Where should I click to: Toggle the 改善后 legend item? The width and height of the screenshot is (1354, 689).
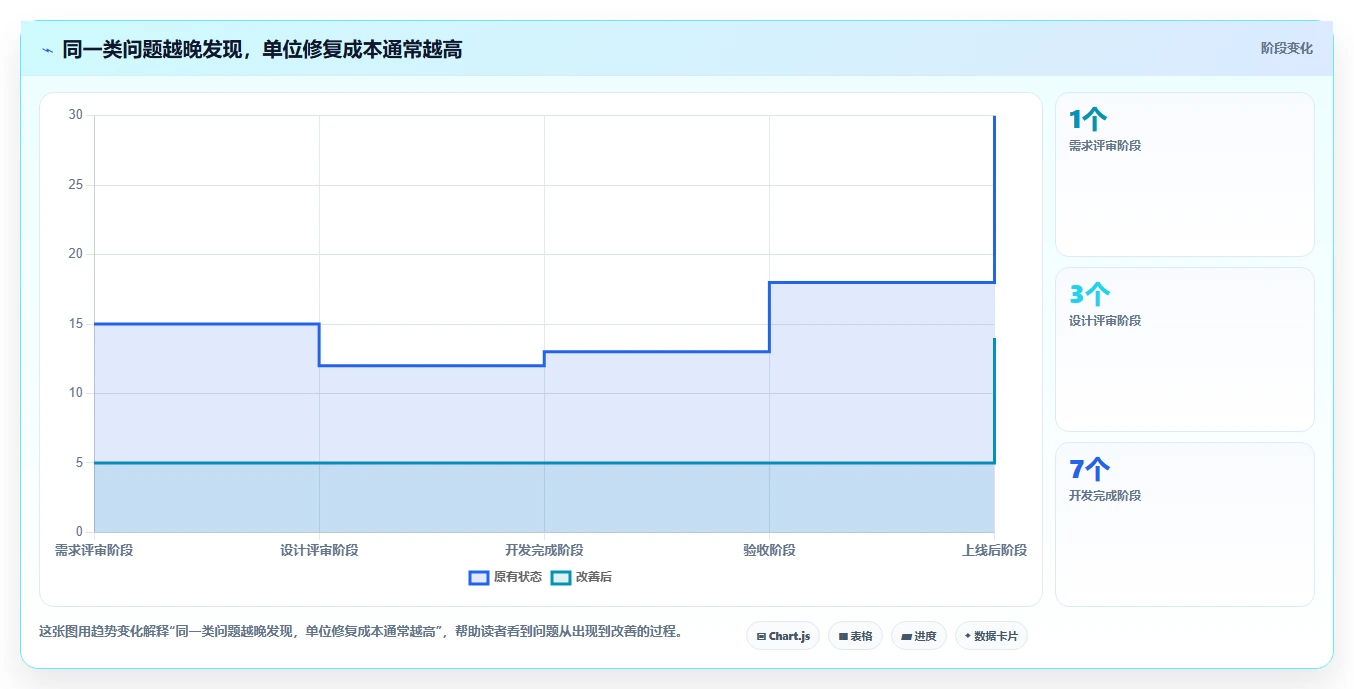click(x=582, y=577)
